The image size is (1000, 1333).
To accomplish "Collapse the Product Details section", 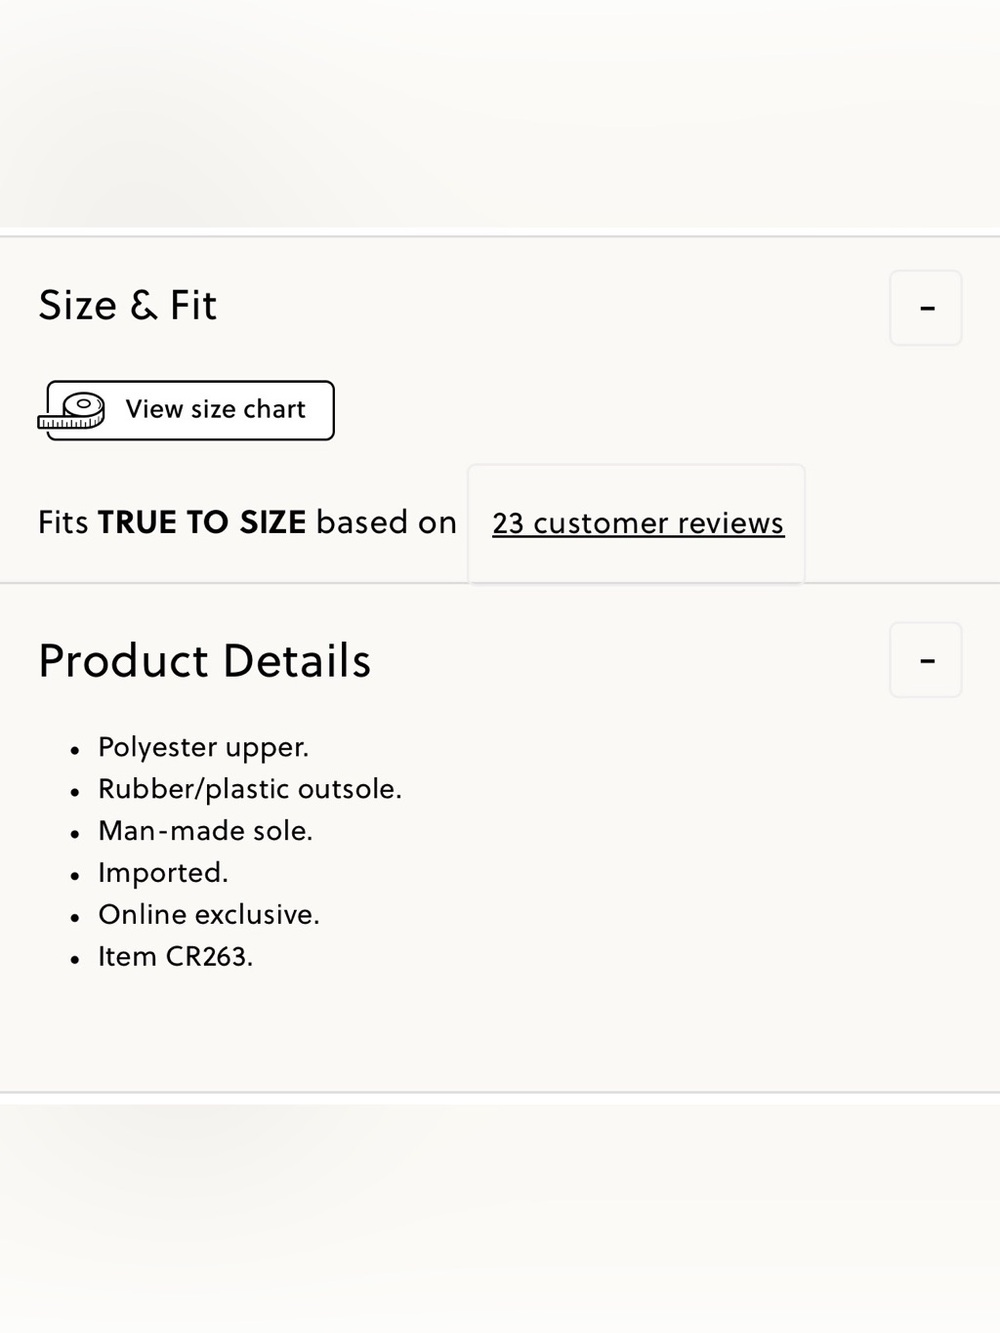I will point(926,660).
